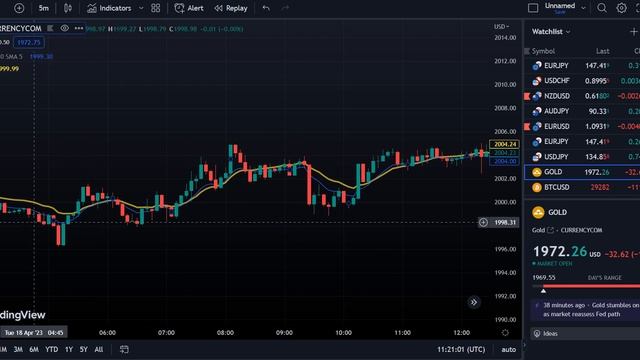
Task: Open the go to date calendar icon
Action: tap(124, 349)
